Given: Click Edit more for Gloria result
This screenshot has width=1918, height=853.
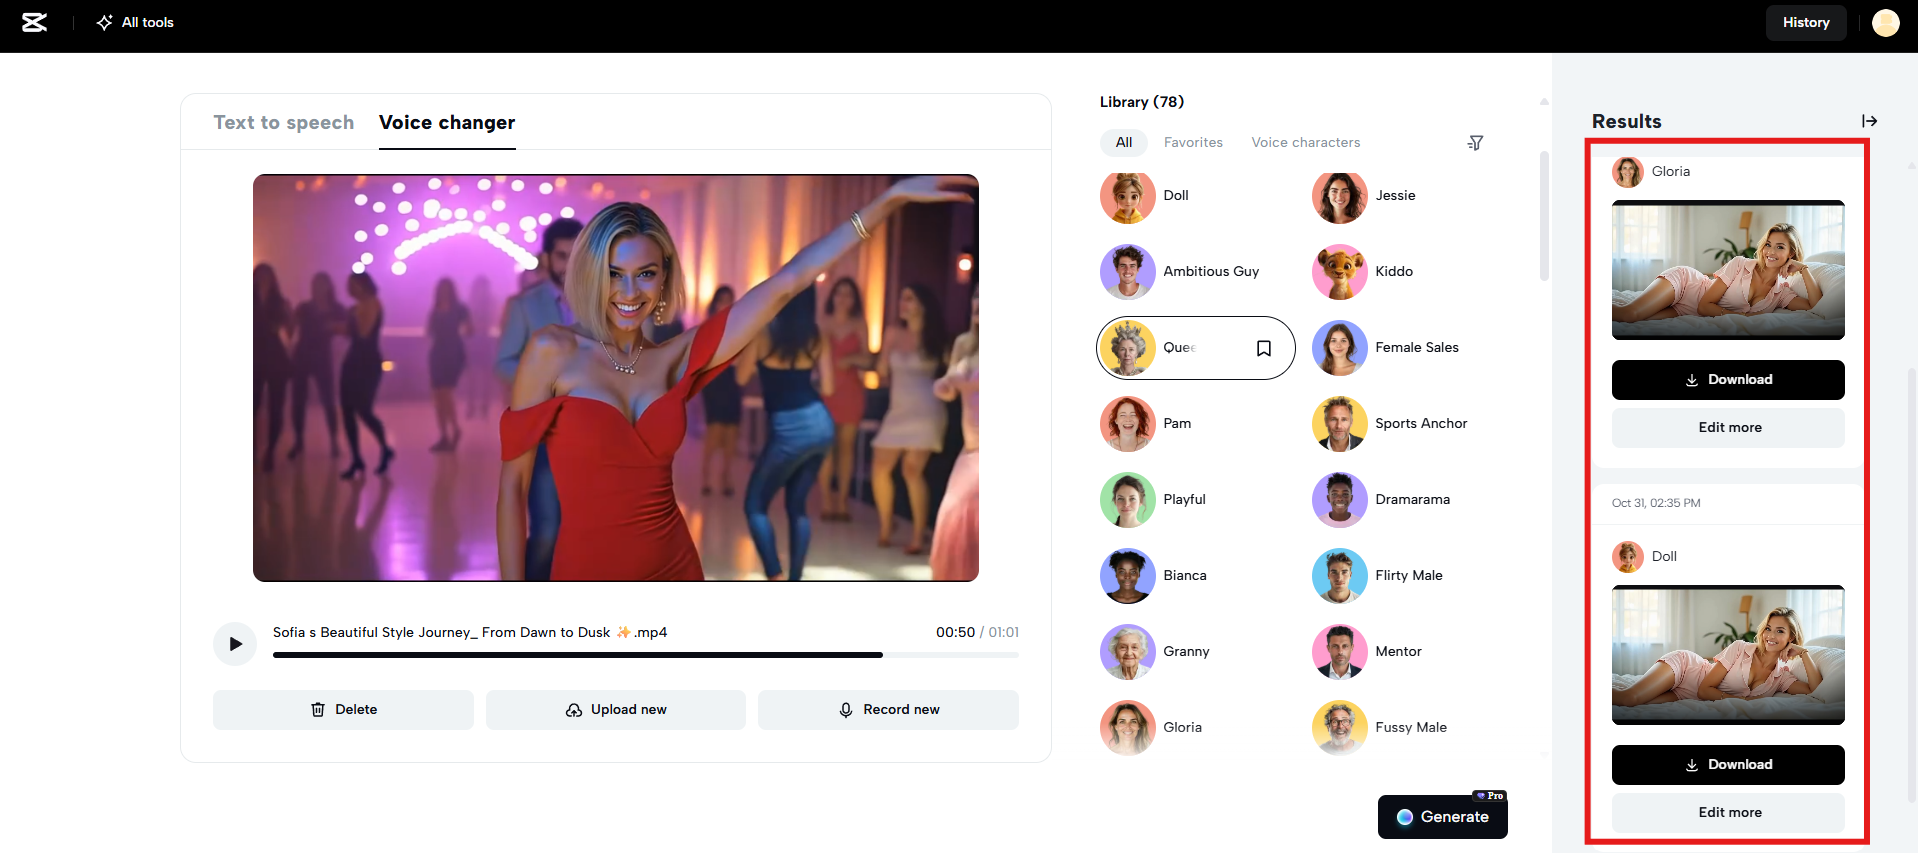Looking at the screenshot, I should click(1728, 428).
